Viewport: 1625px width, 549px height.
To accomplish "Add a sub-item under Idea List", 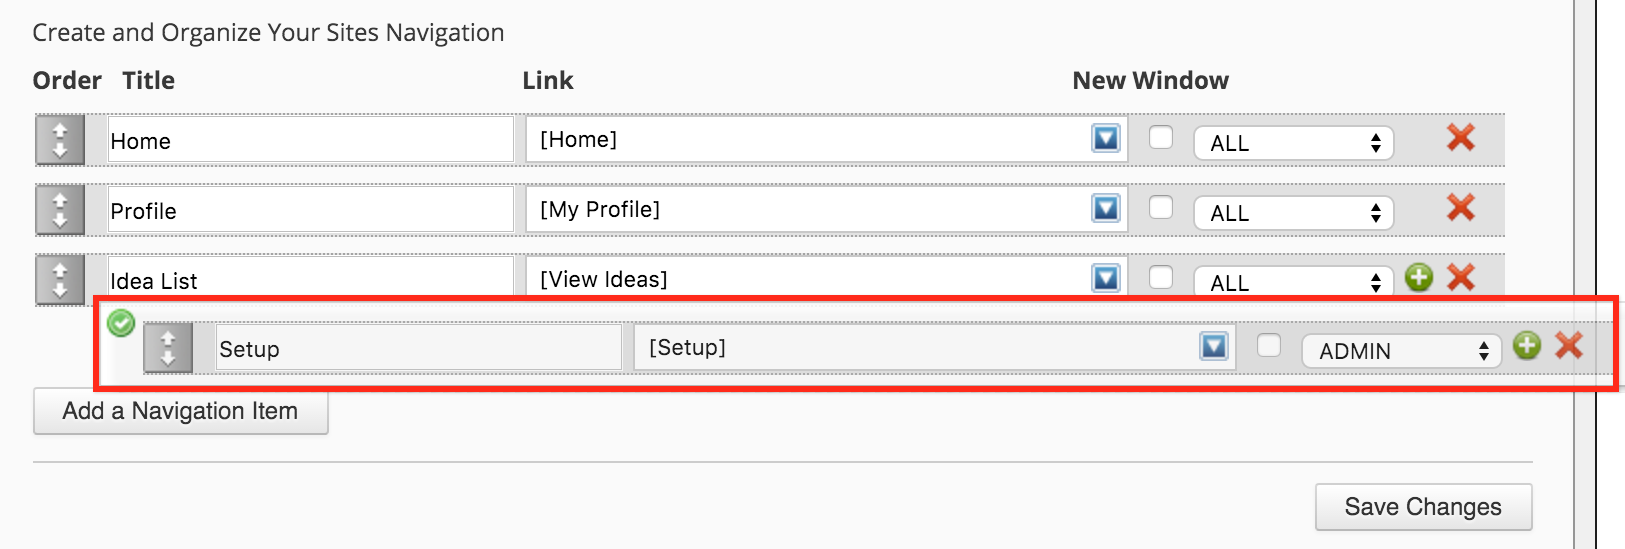I will point(1419,277).
